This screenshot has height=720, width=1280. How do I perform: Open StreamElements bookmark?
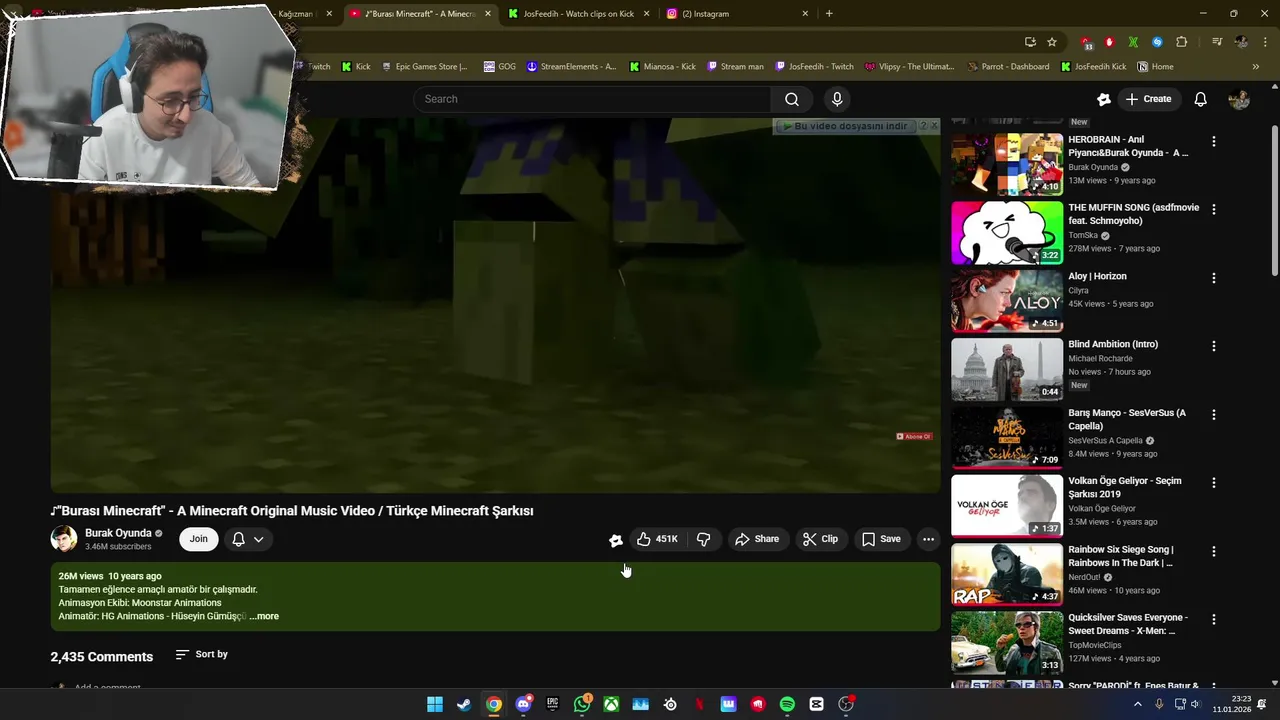571,67
